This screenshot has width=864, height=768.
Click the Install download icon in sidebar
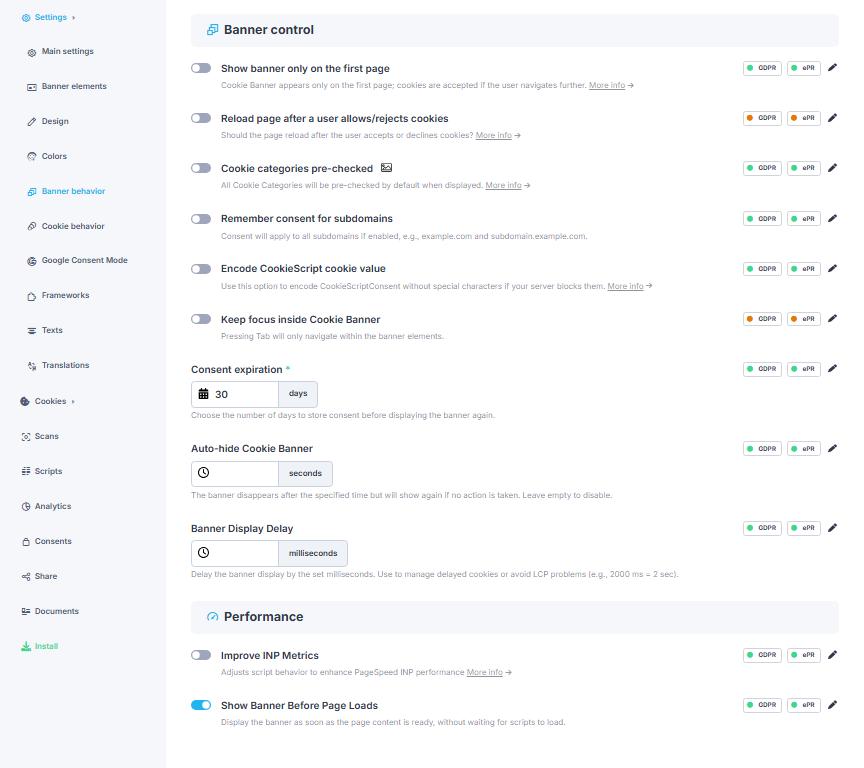click(26, 646)
